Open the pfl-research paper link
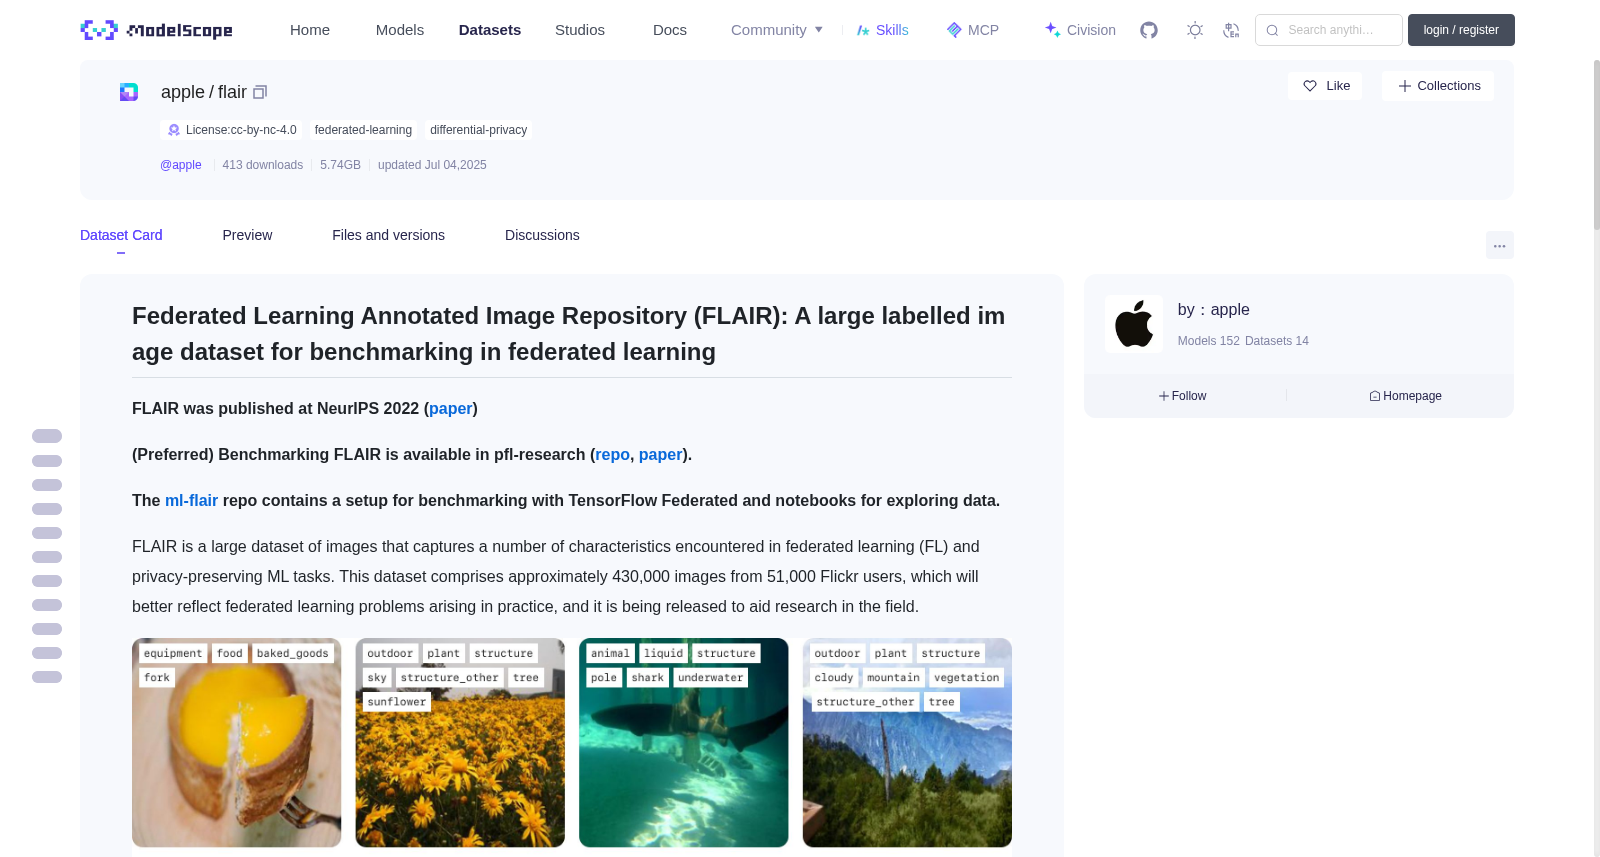Viewport: 1600px width, 857px height. [660, 454]
